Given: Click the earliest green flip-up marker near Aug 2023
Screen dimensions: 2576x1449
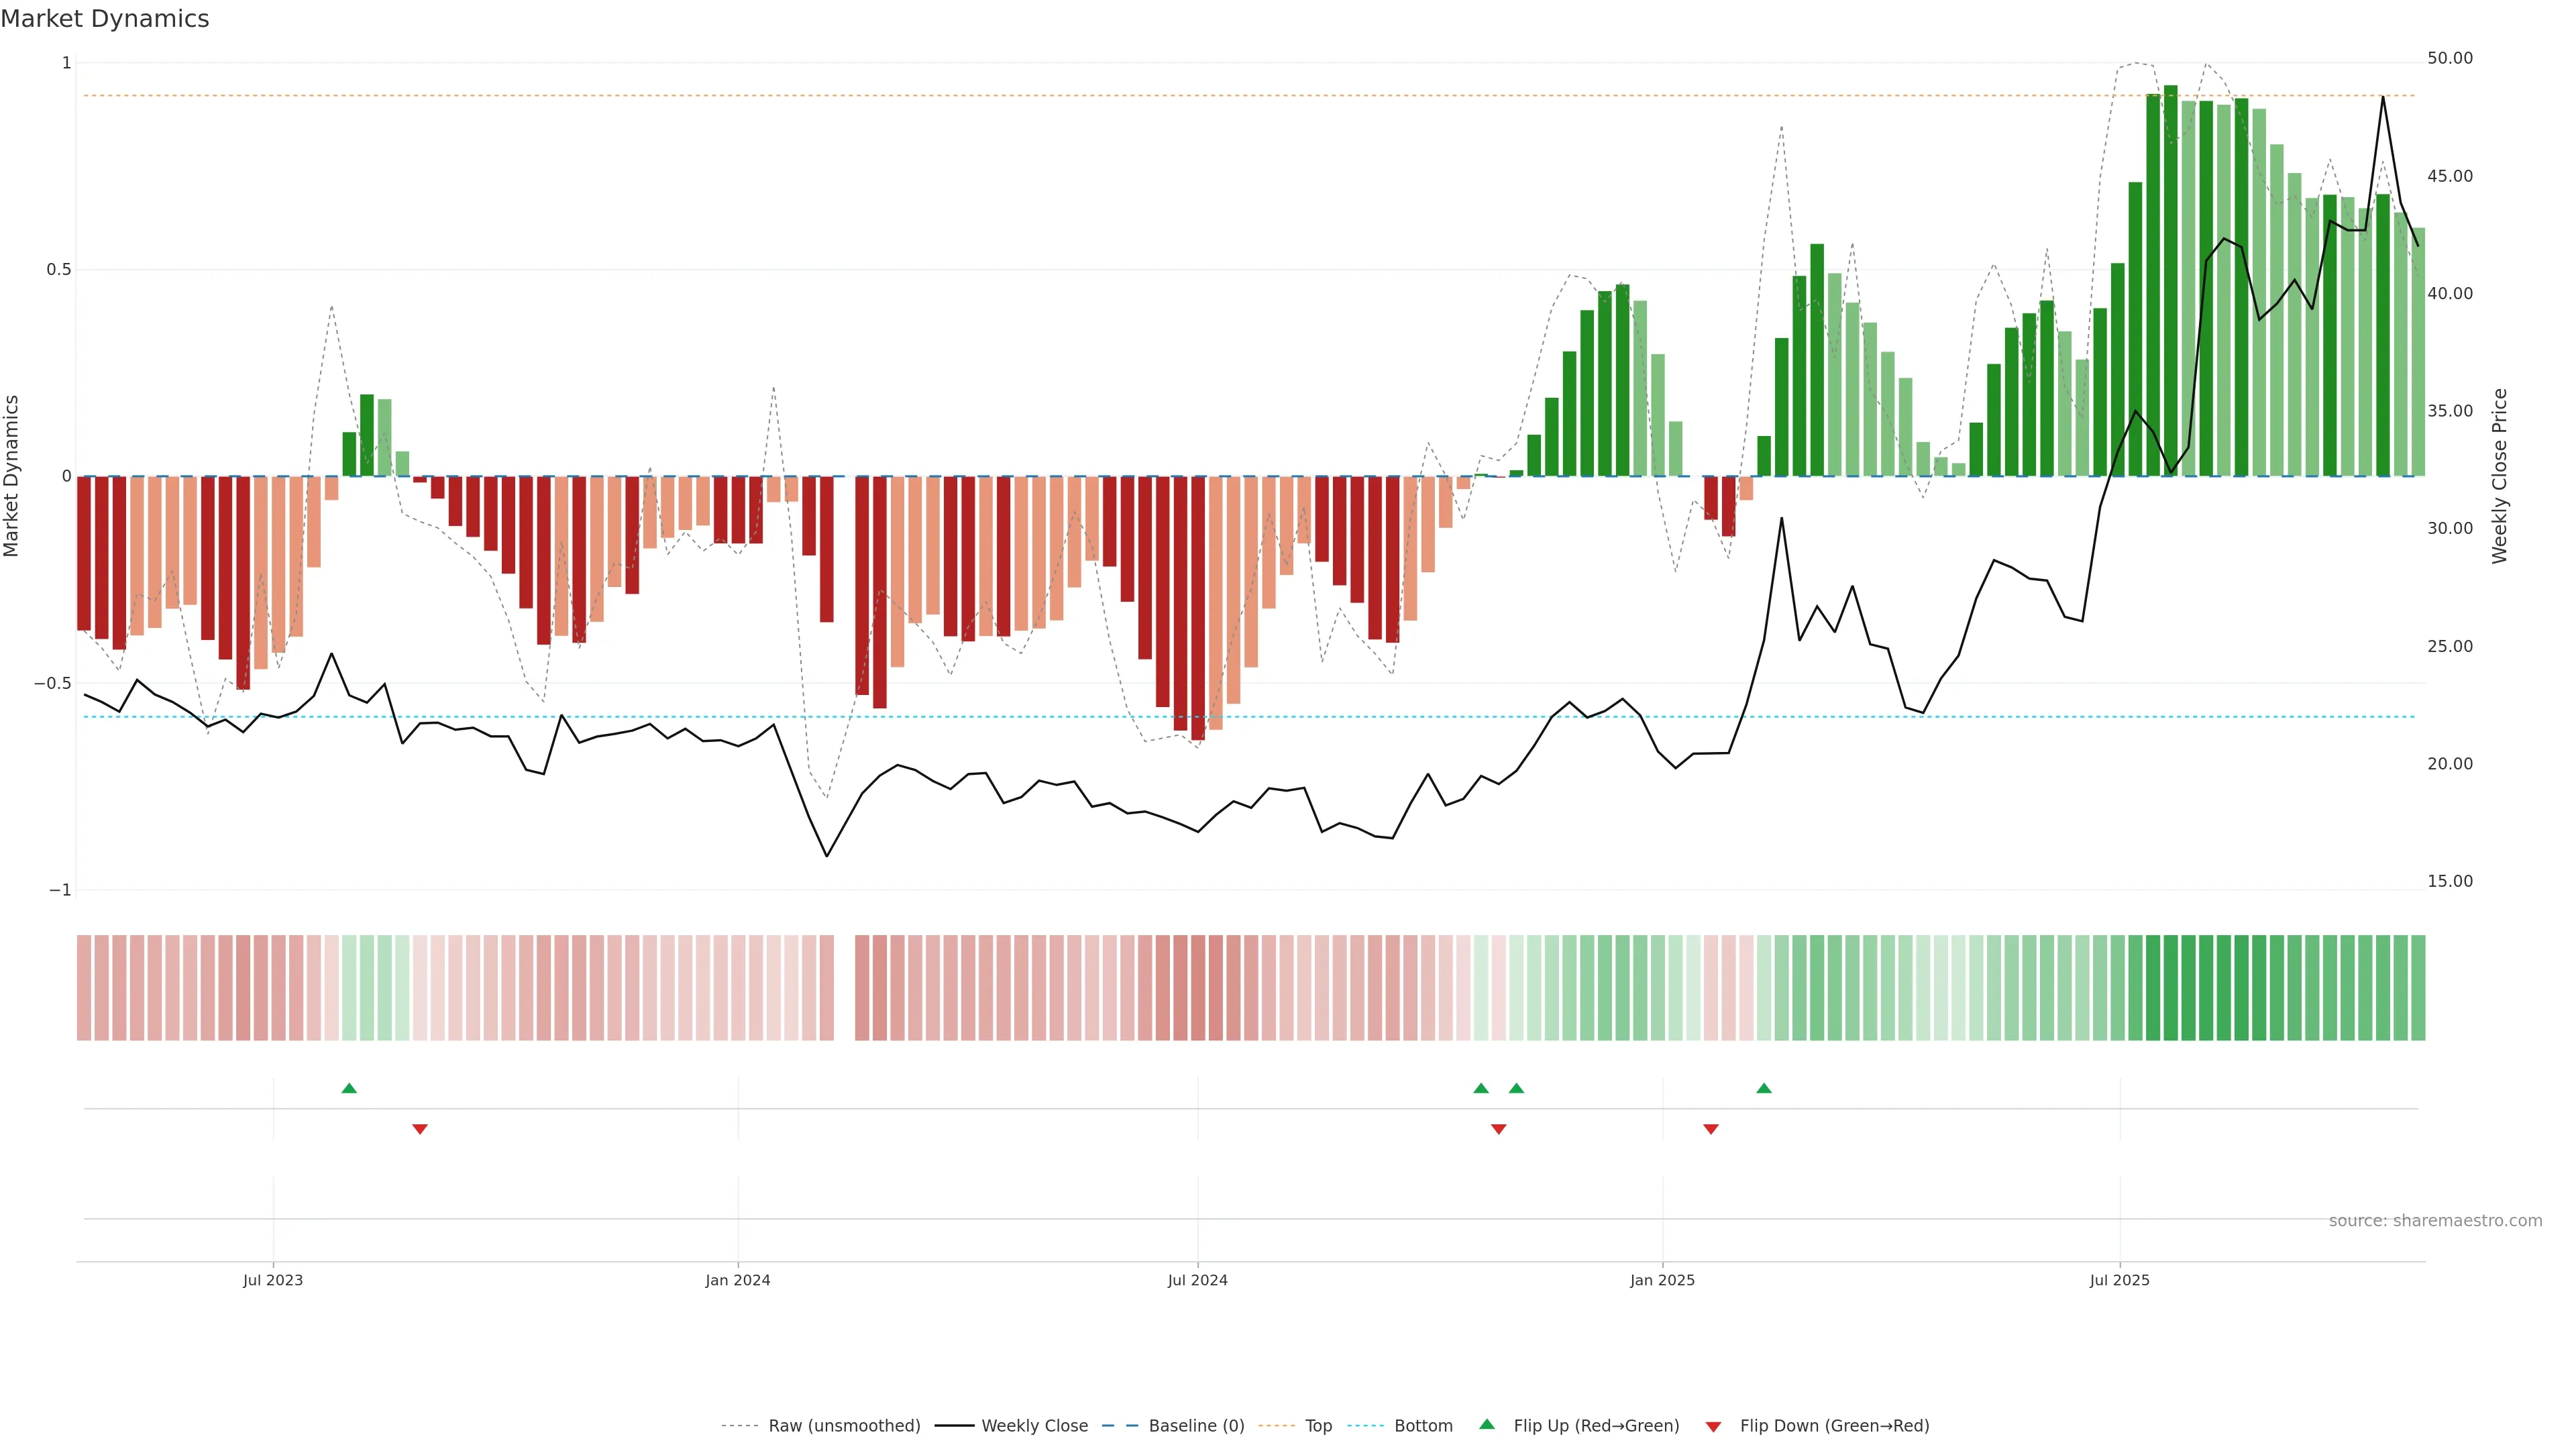Looking at the screenshot, I should tap(349, 1088).
